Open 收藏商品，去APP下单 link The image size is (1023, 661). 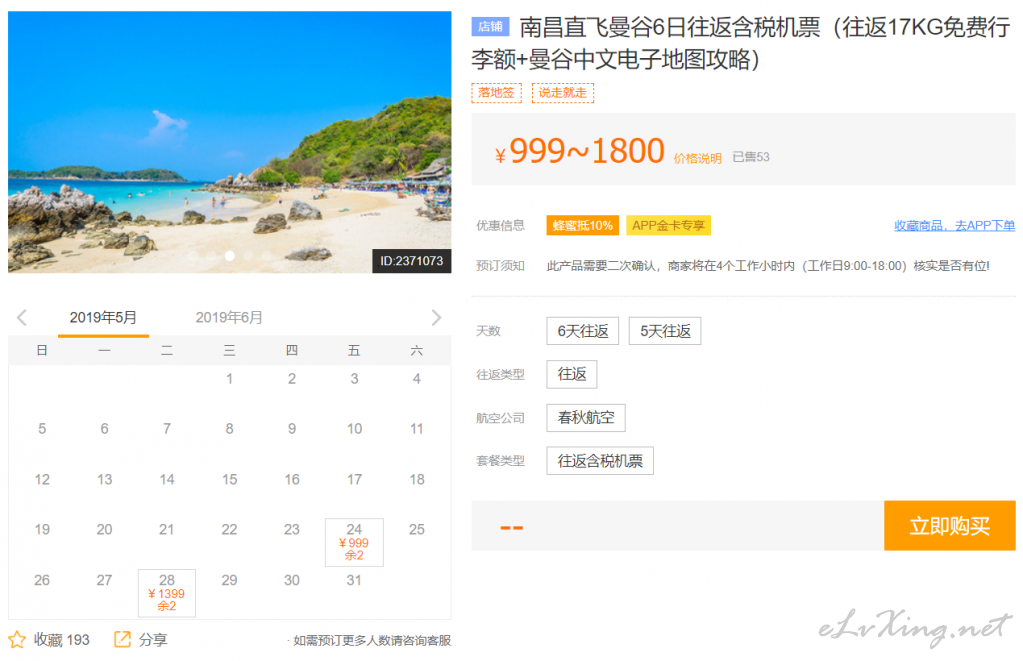954,226
